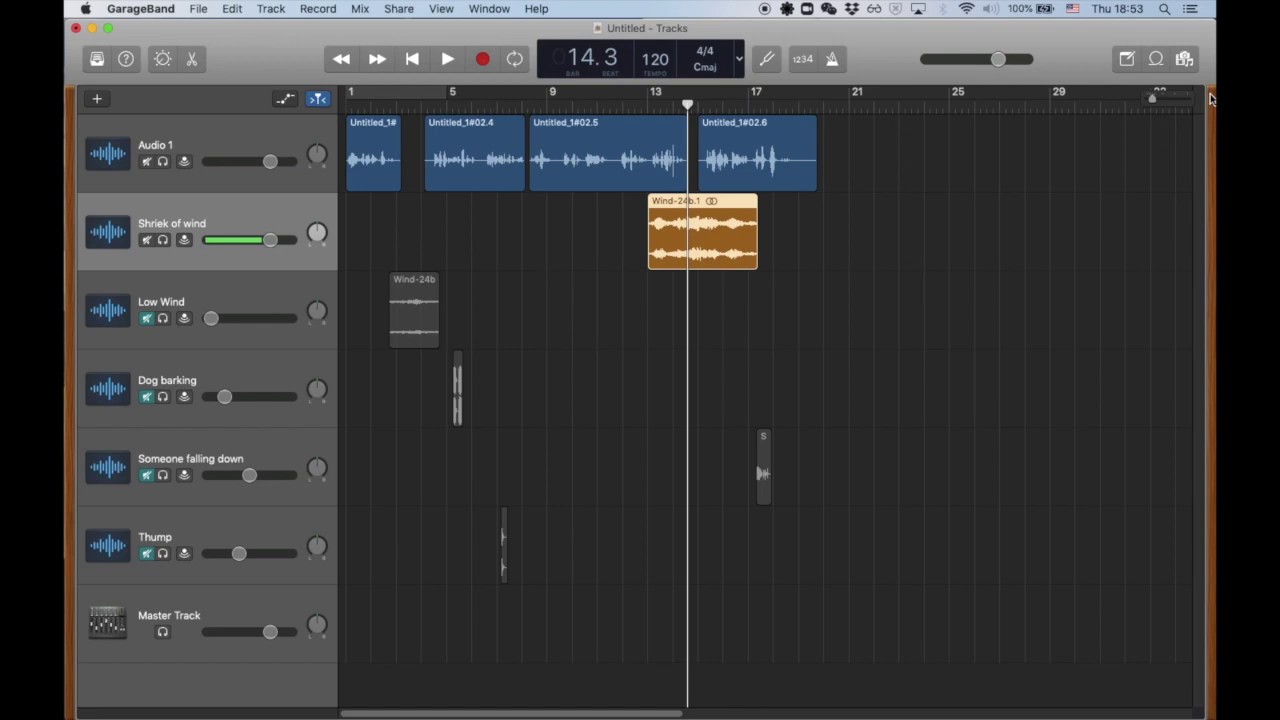Toggle the 1234 Count-in button

point(802,59)
